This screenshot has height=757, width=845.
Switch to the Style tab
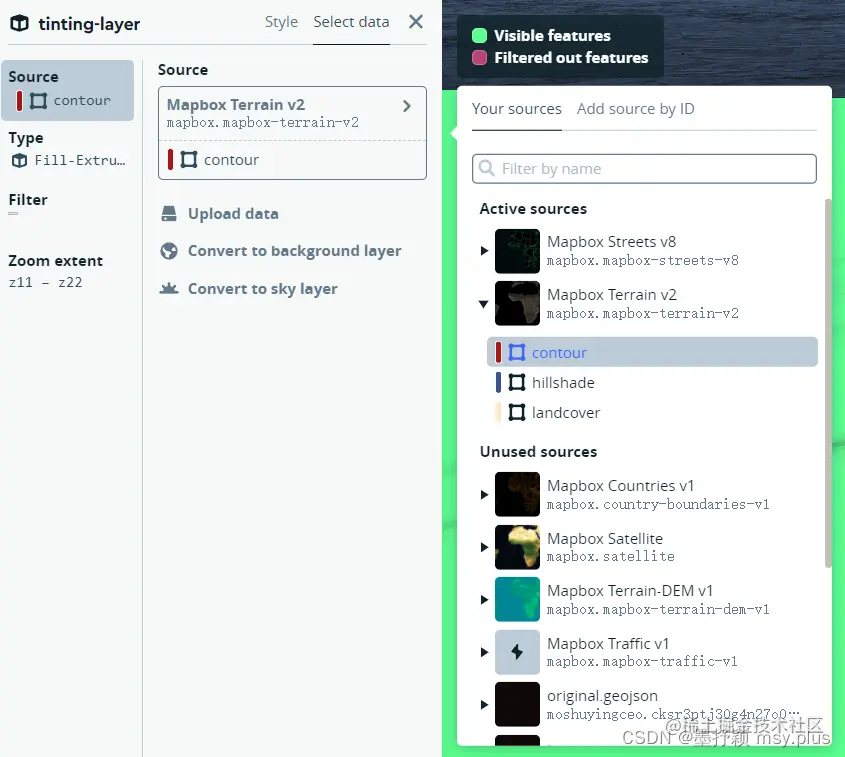pyautogui.click(x=281, y=22)
